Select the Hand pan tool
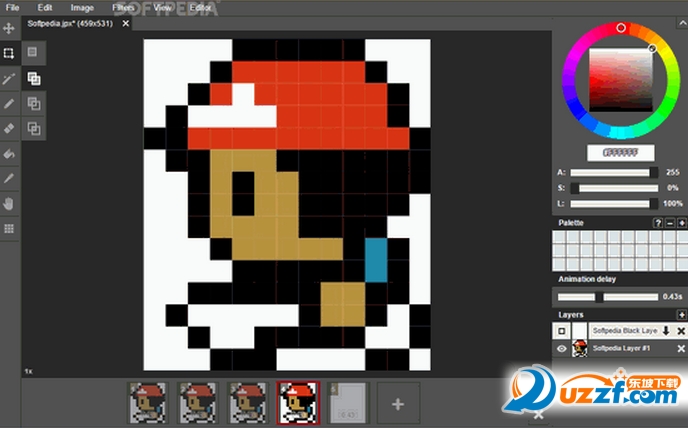 click(9, 204)
